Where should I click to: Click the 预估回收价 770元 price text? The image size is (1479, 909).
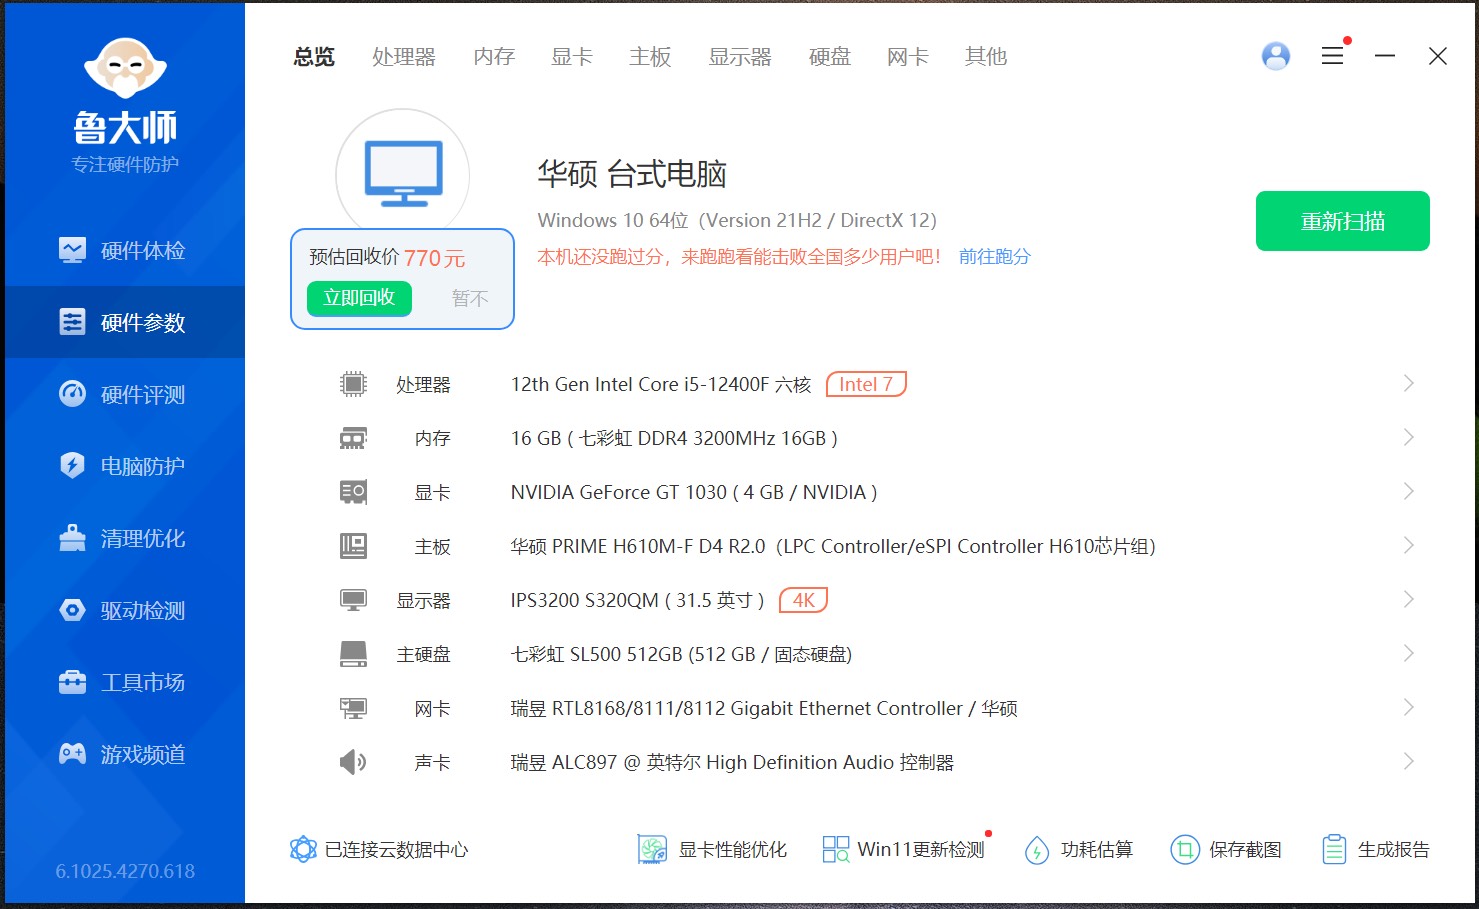(x=387, y=258)
